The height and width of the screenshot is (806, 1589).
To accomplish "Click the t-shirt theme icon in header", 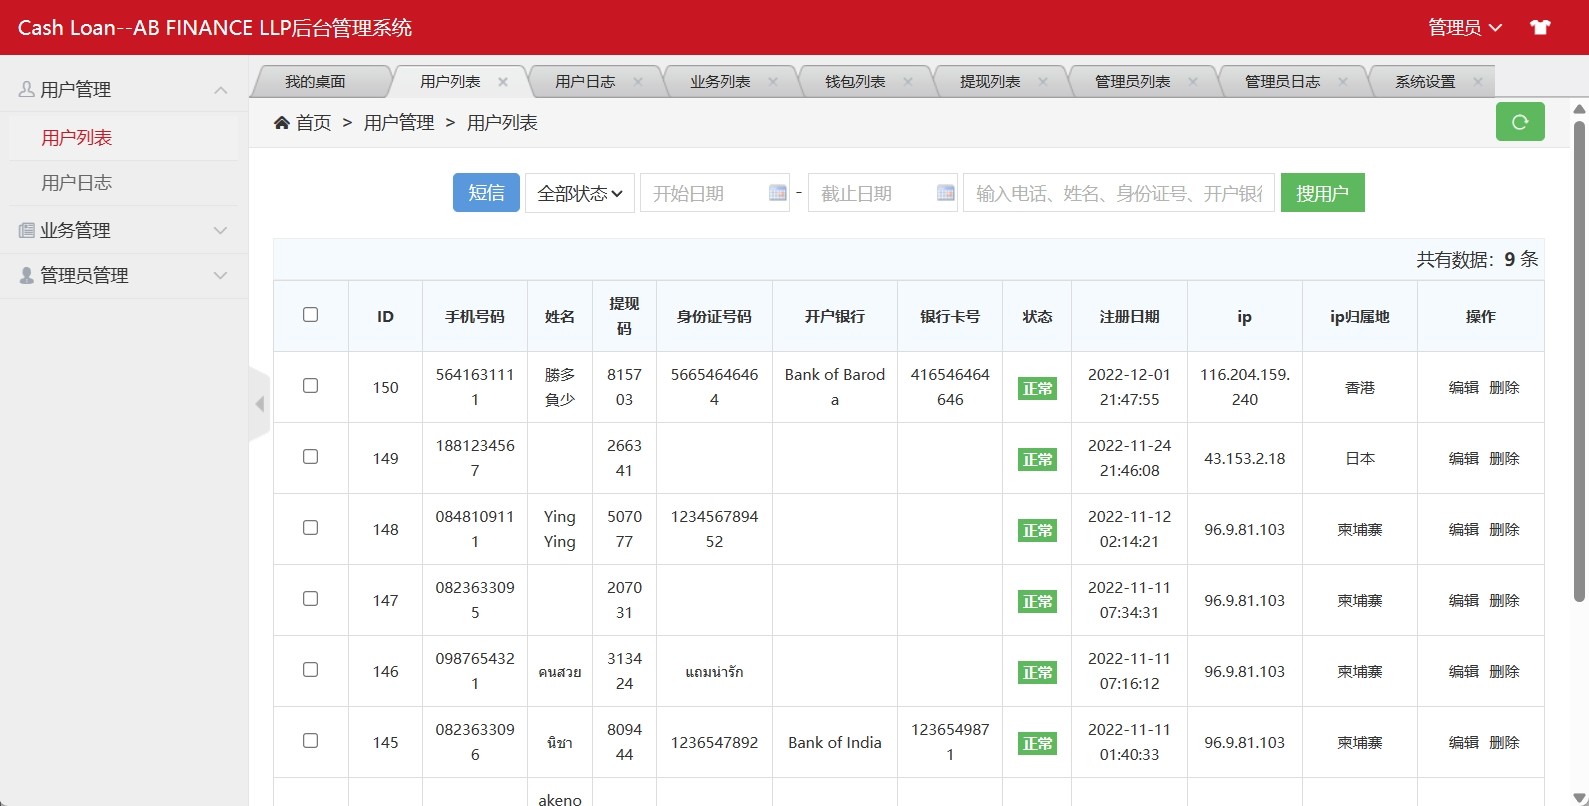I will coord(1540,27).
